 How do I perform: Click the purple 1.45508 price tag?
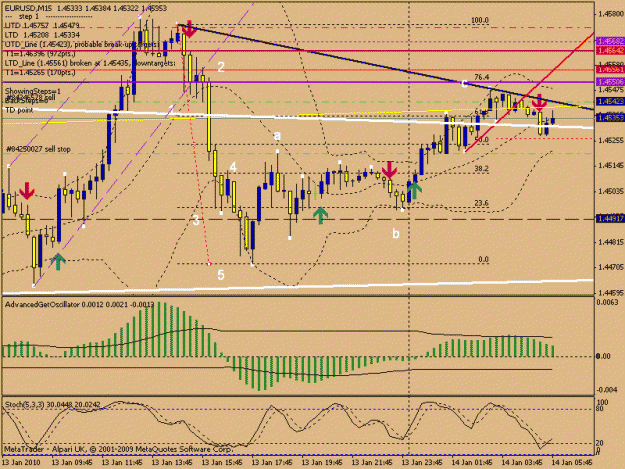(610, 82)
